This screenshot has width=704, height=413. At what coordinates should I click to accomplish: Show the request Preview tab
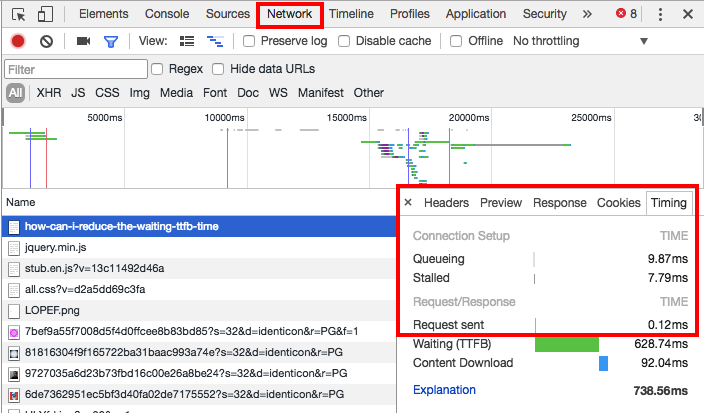(501, 203)
